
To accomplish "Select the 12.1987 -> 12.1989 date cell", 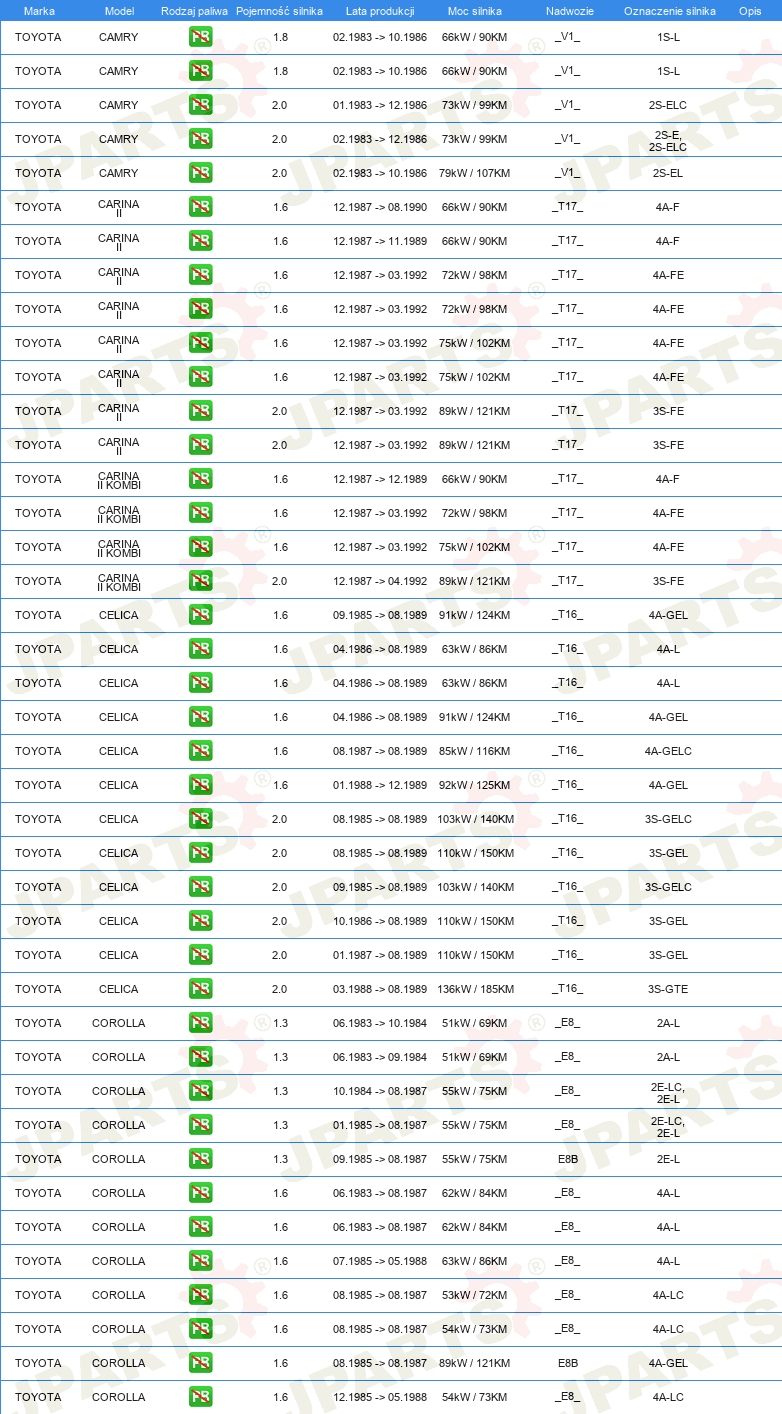I will point(380,479).
